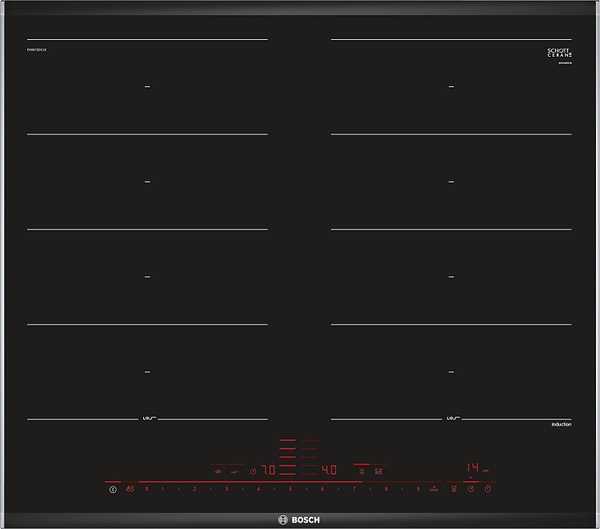Tap the SCHOTT CERAN logo
The image size is (600, 529).
(559, 53)
